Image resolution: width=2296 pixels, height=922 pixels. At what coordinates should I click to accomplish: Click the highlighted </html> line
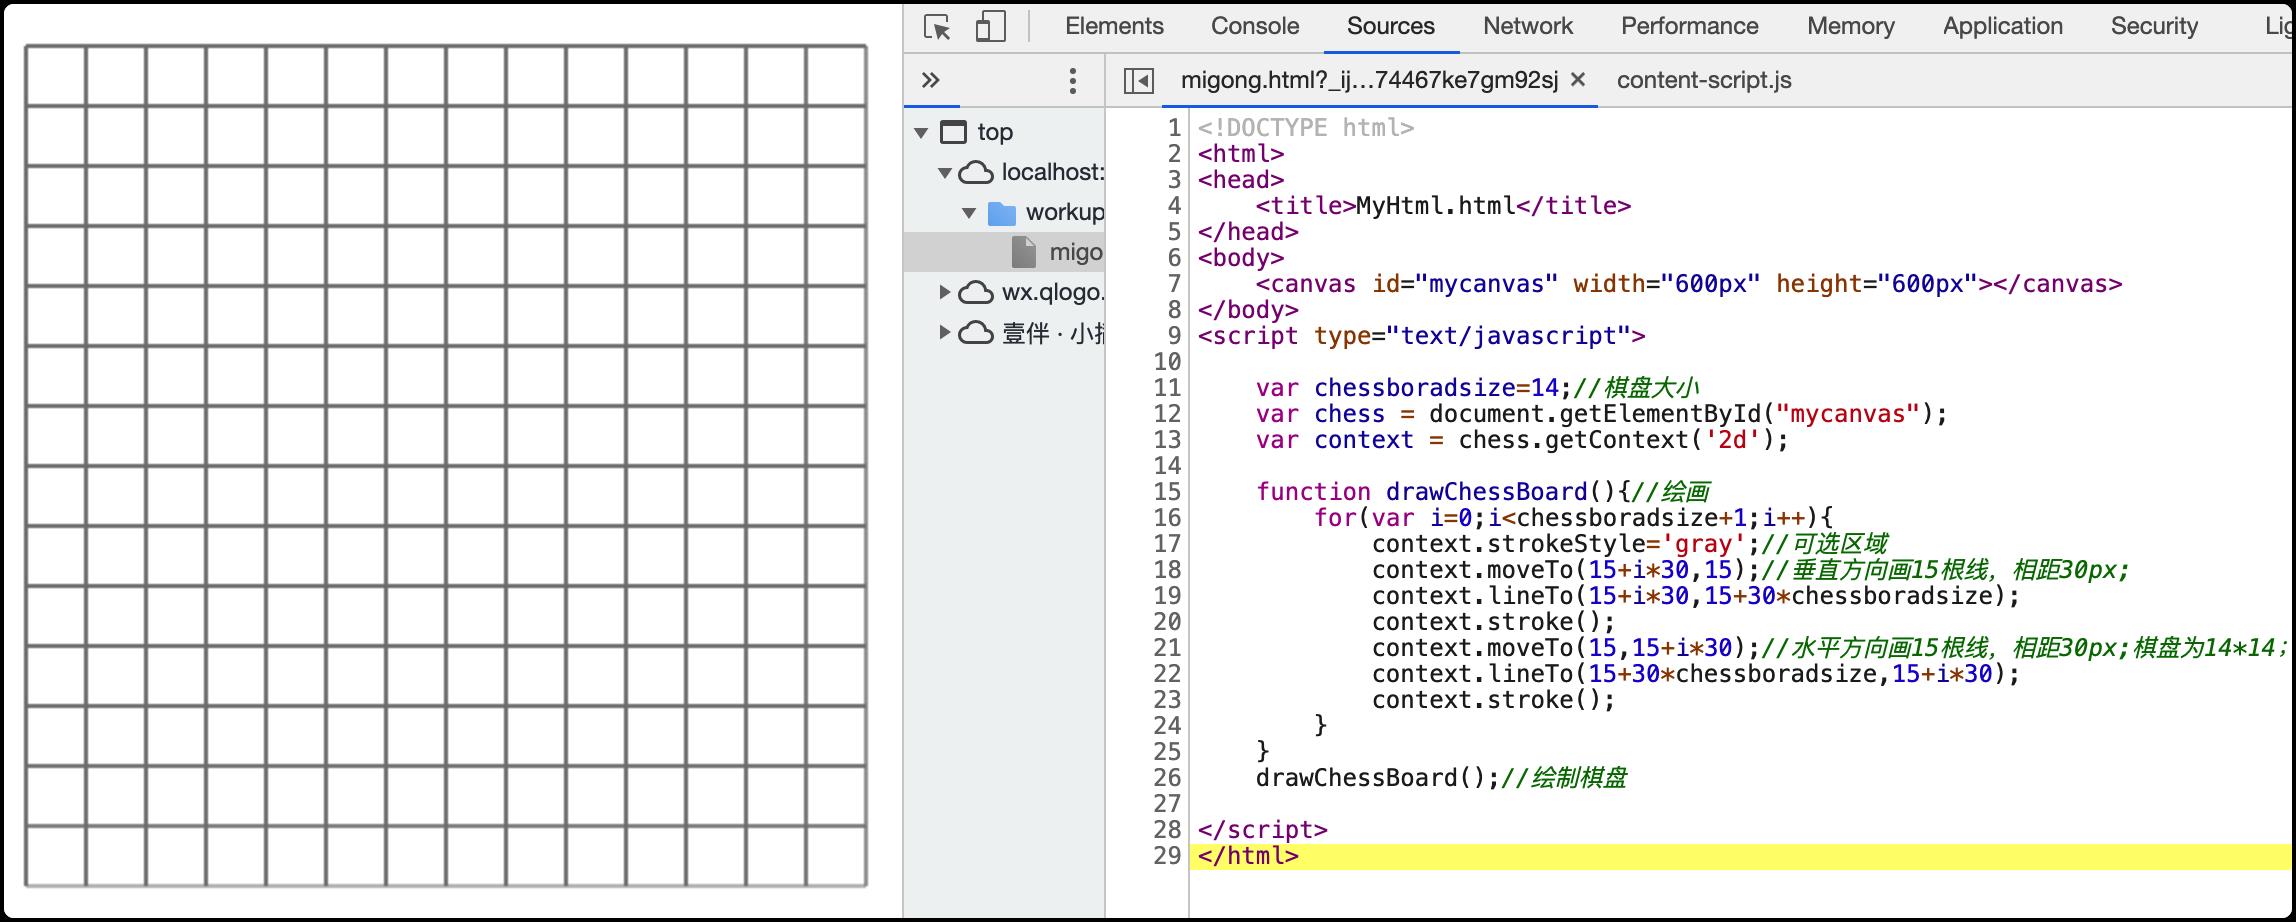coord(1740,856)
